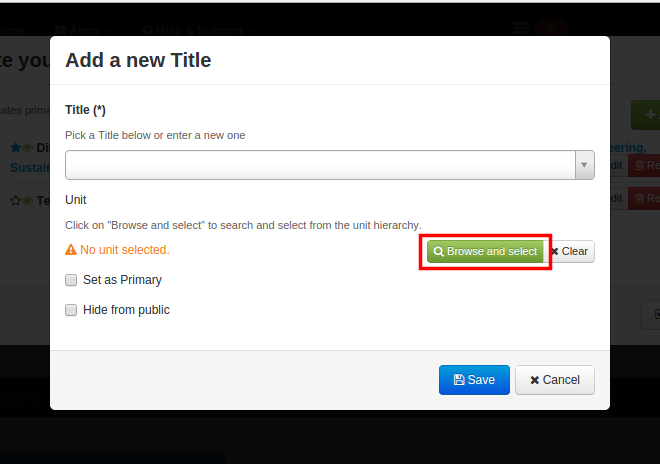Click the floppy disk icon on Save
660x464 pixels.
tap(459, 380)
